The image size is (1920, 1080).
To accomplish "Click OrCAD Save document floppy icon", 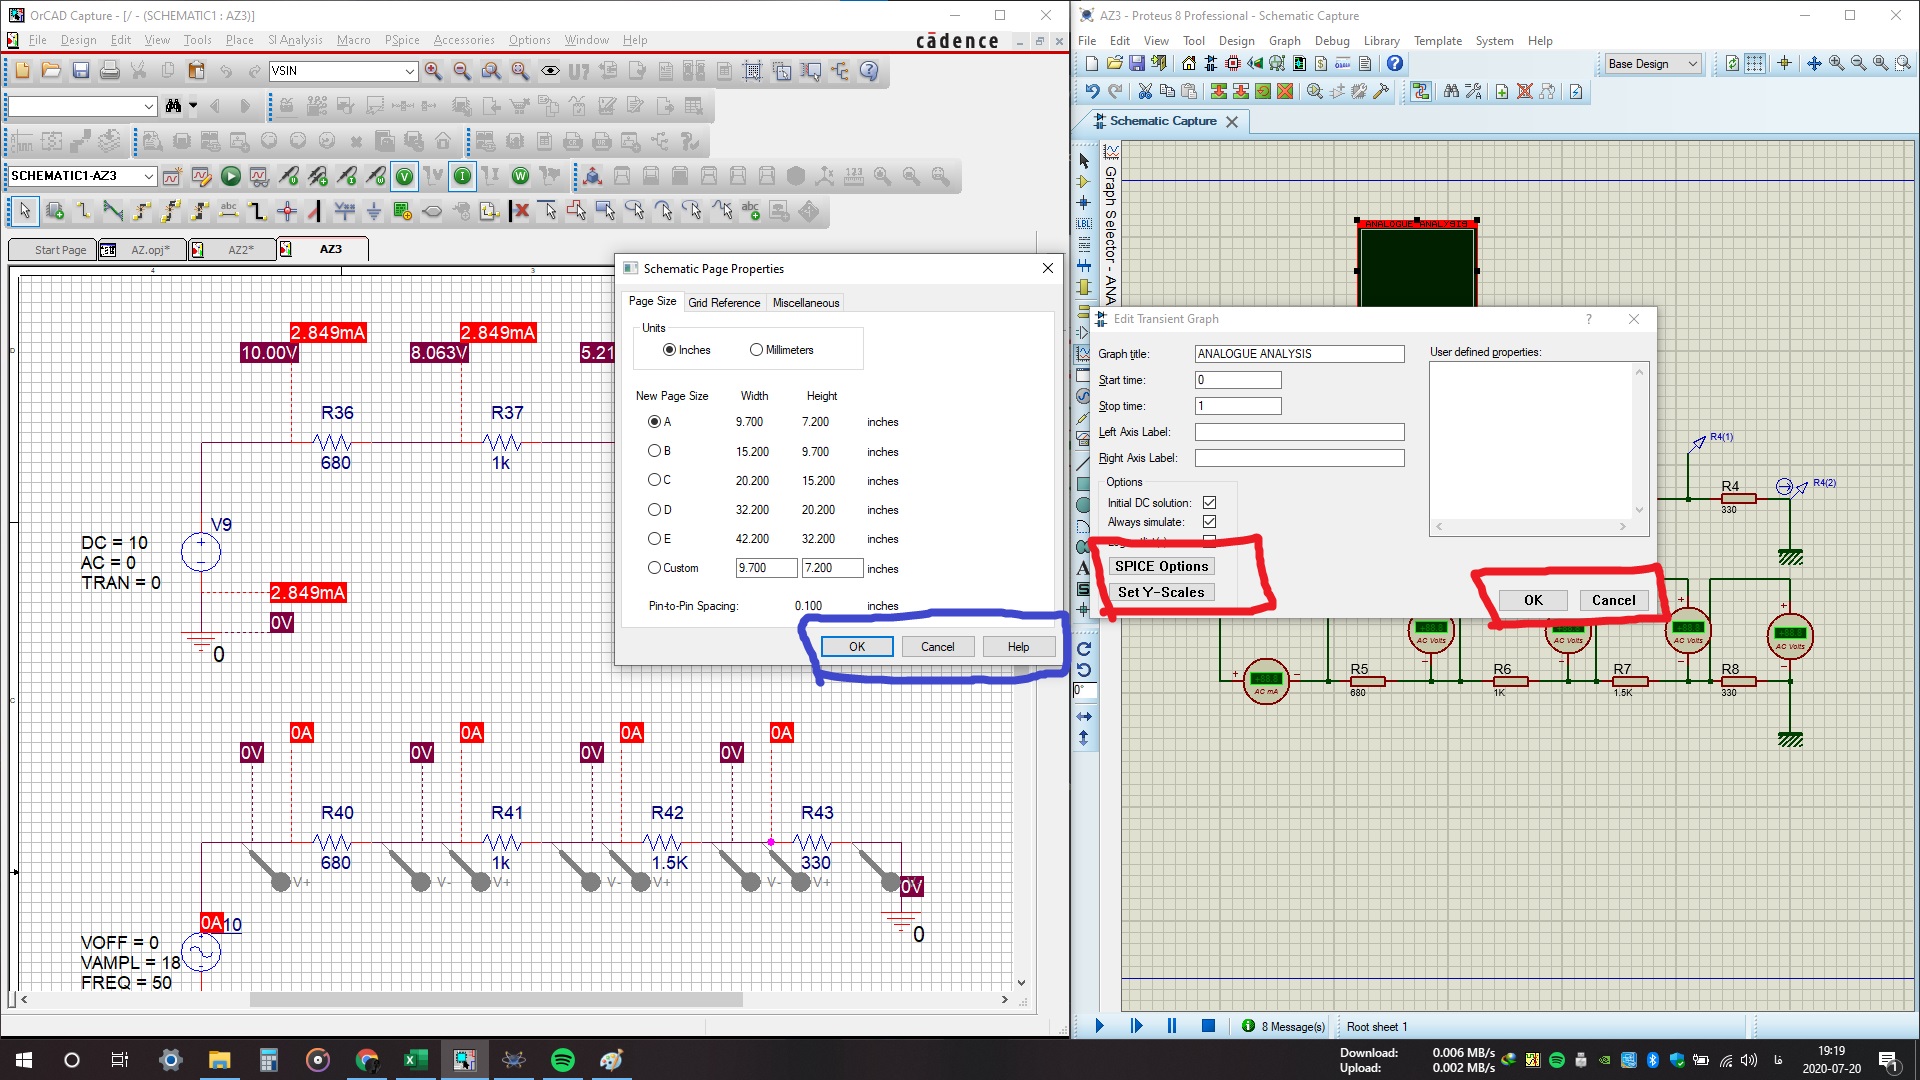I will [x=81, y=71].
